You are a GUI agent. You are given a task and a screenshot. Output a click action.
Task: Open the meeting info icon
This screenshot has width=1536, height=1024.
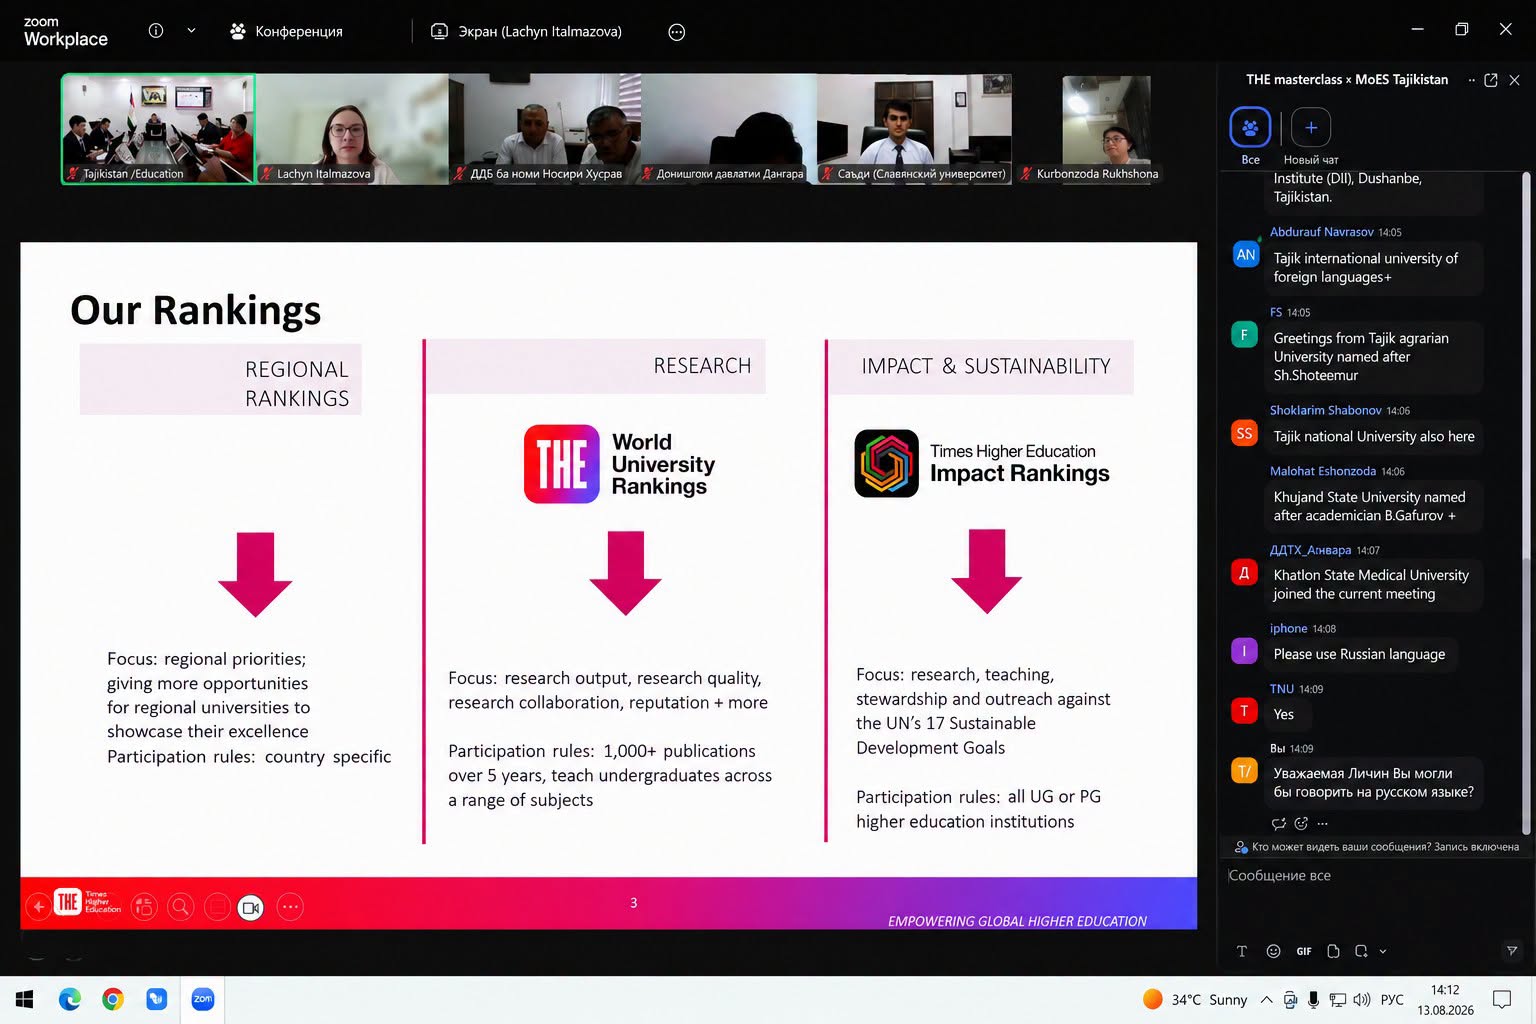[x=156, y=31]
